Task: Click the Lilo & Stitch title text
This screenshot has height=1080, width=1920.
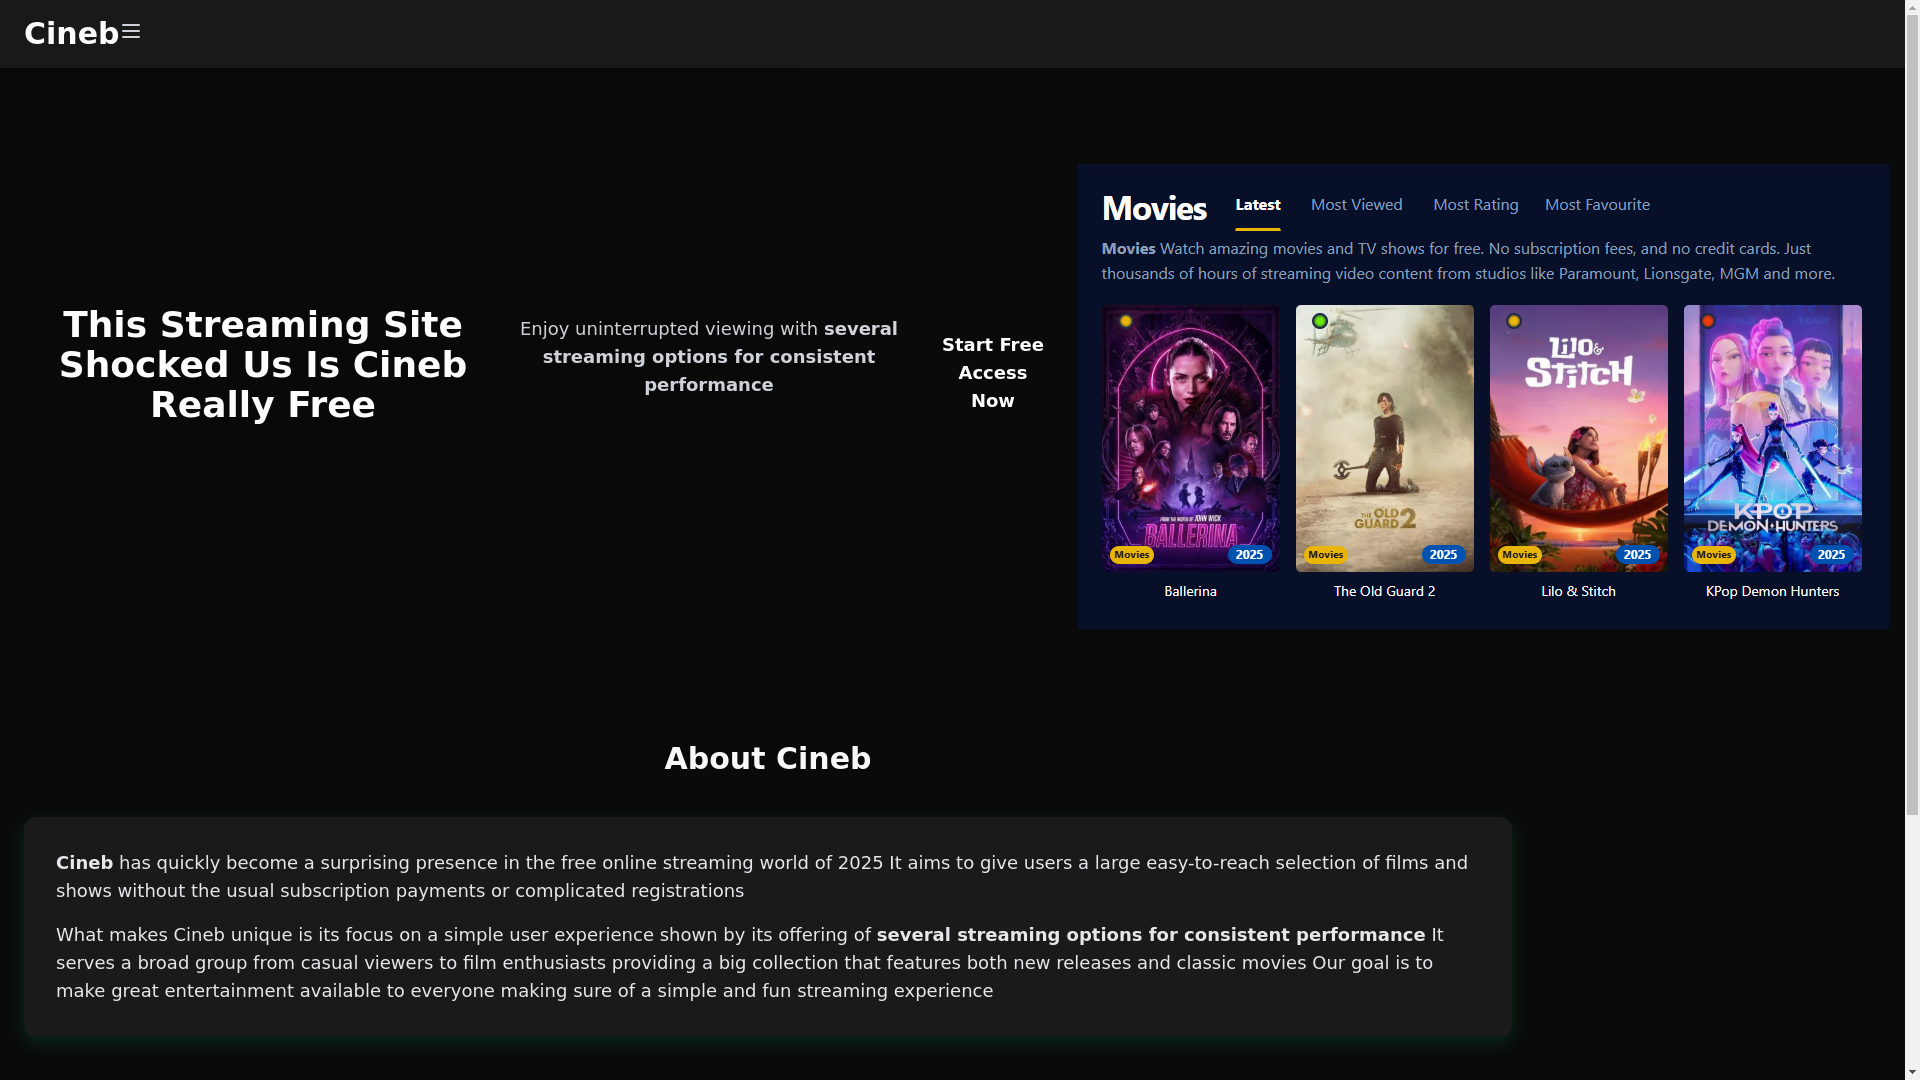Action: 1578,591
